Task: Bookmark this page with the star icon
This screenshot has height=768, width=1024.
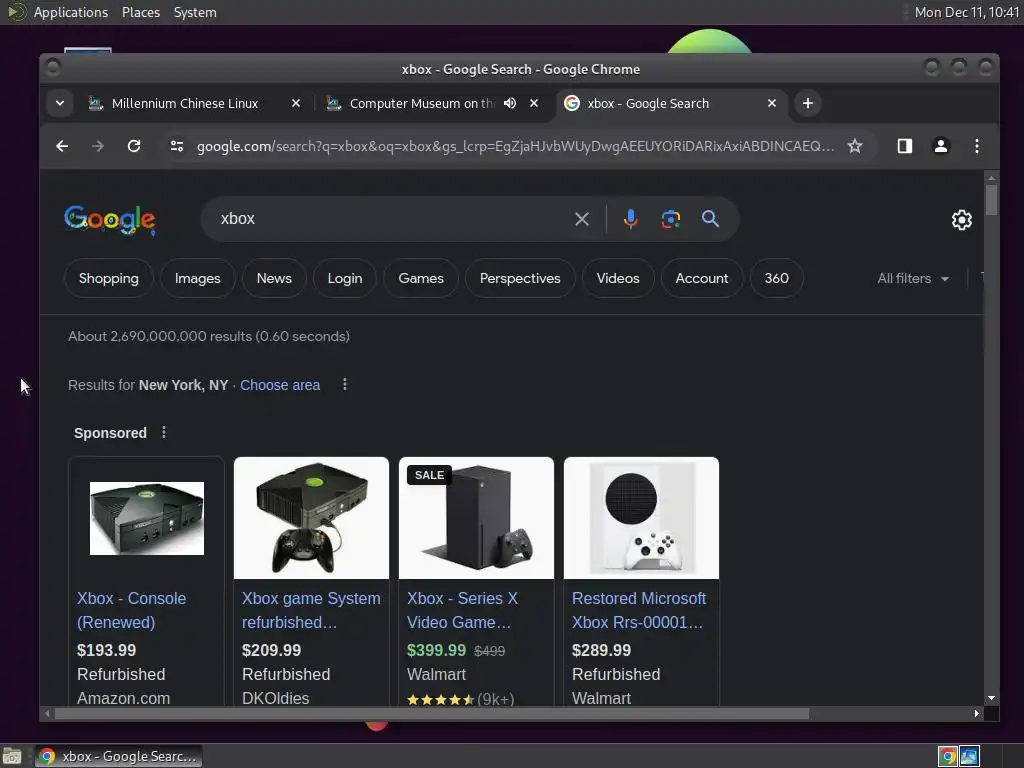Action: pos(855,146)
